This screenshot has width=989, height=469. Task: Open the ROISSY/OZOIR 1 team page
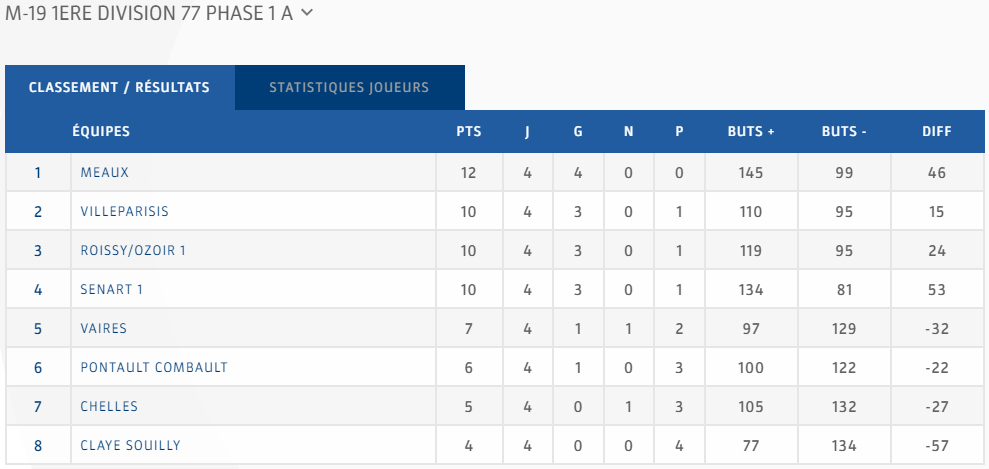coord(133,250)
